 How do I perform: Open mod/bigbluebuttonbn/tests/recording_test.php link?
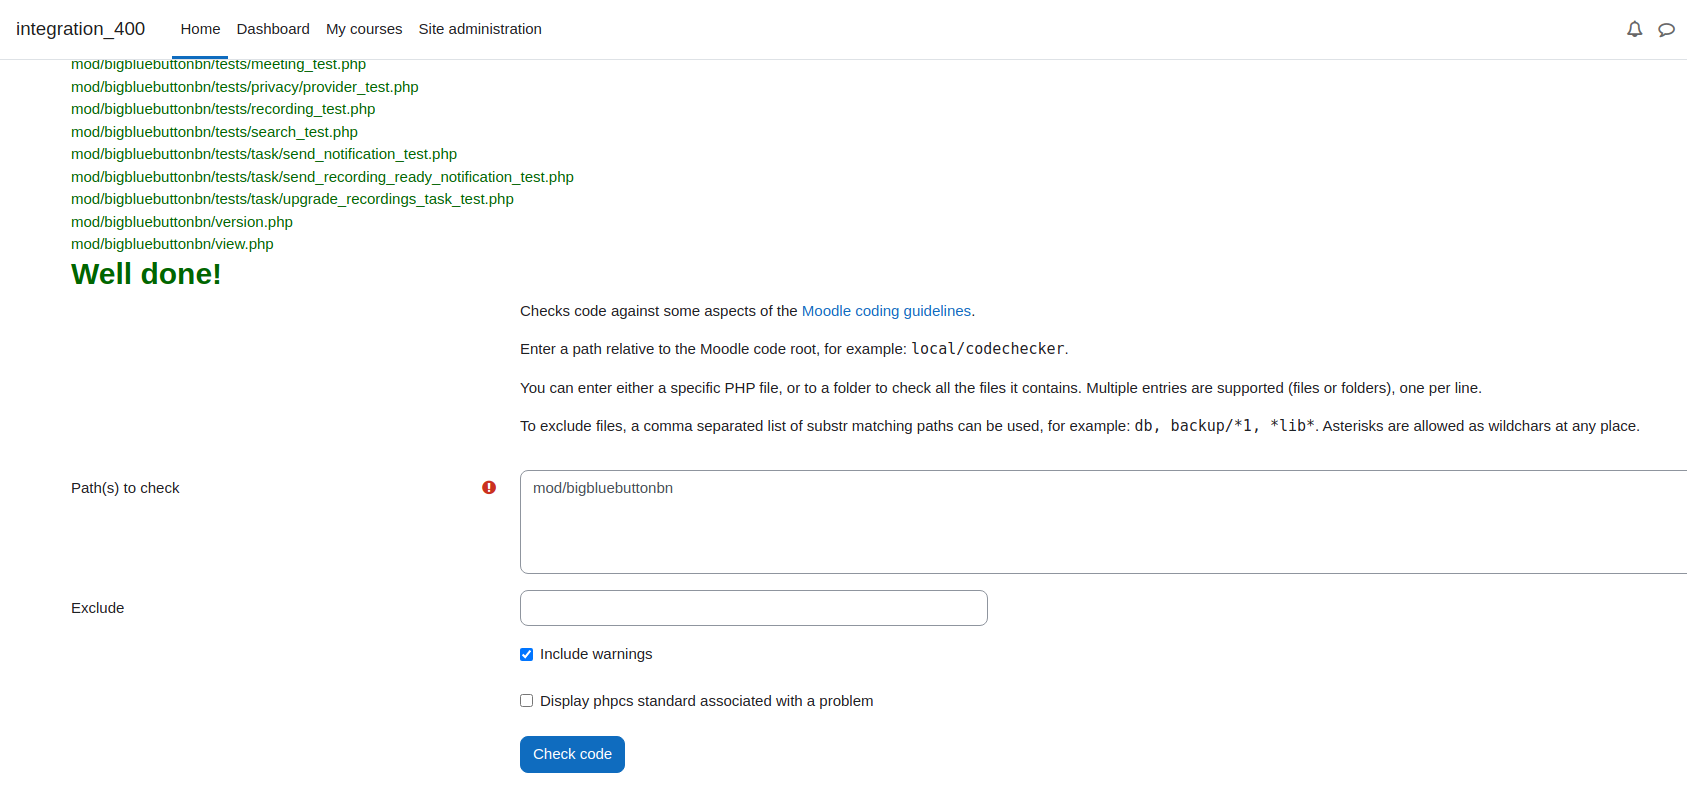tap(223, 109)
